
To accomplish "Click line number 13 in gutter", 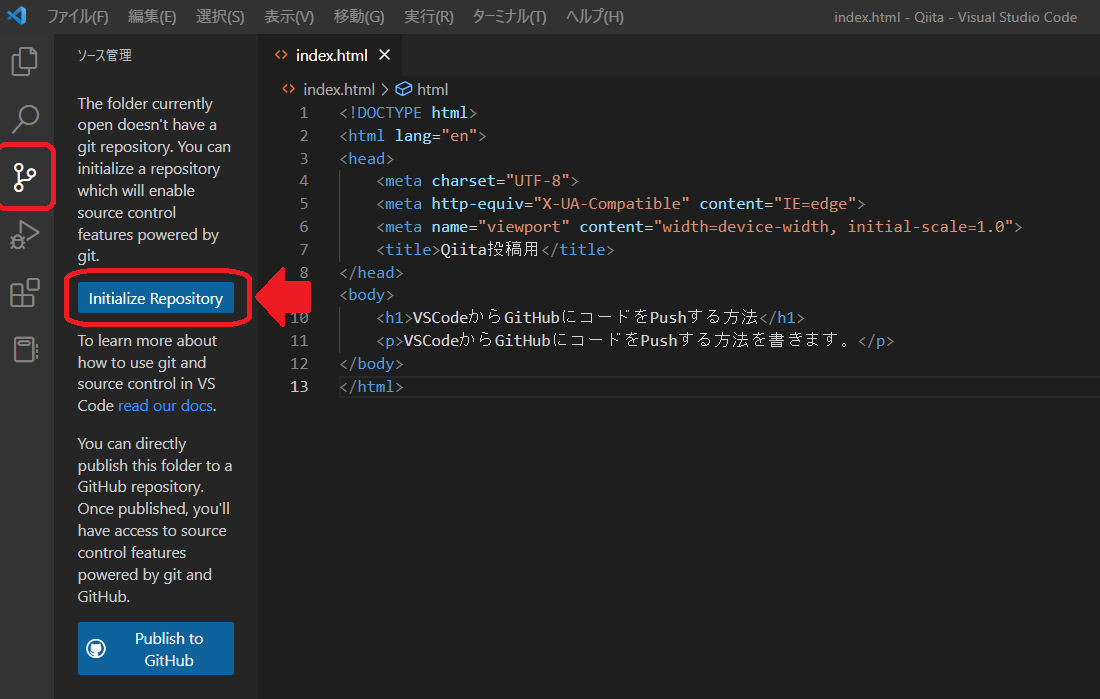I will [299, 386].
